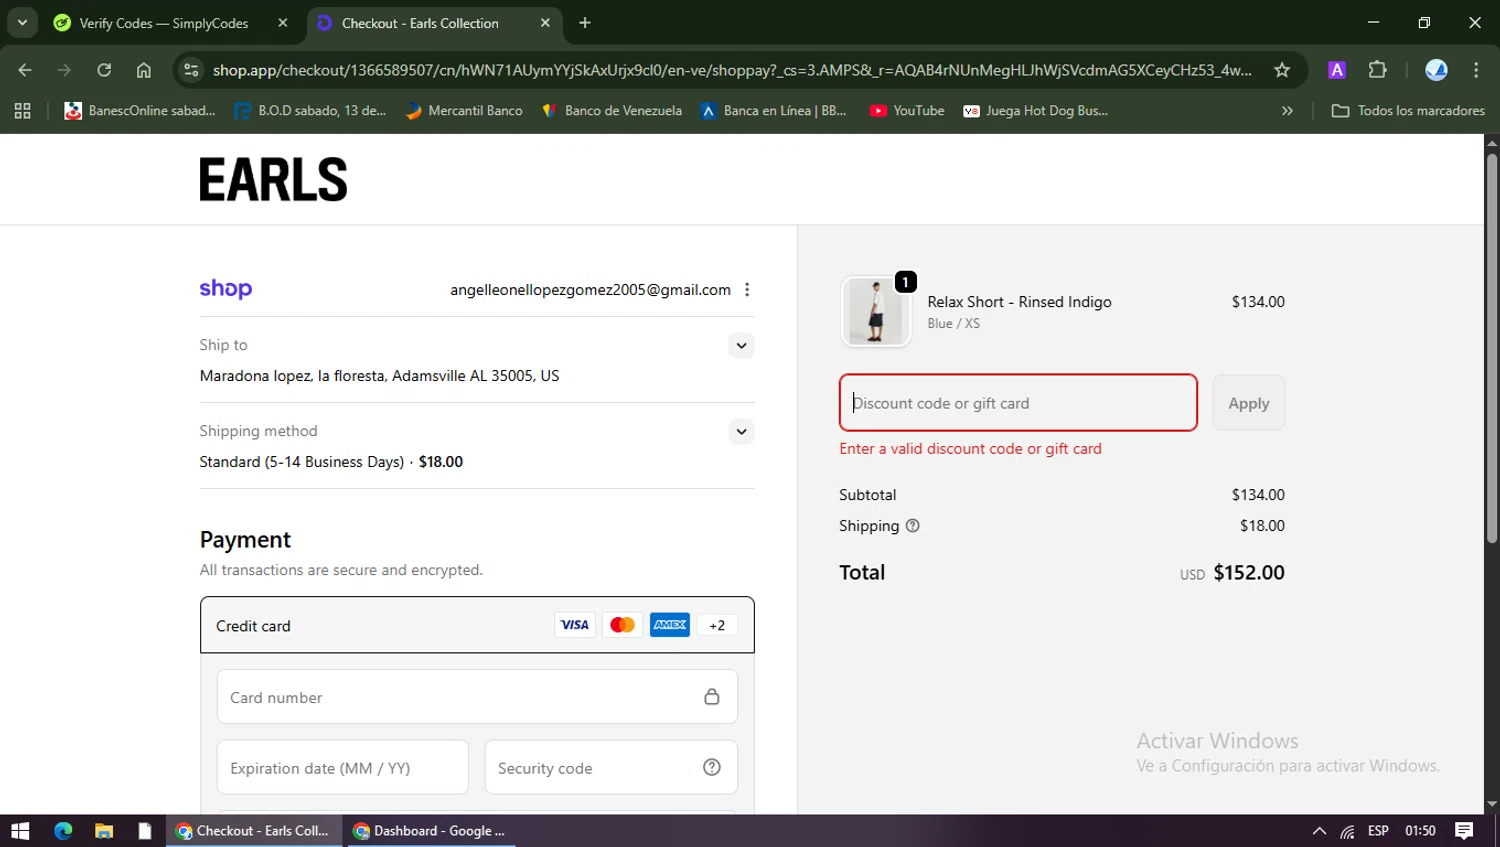Click the shop.app checkout URL field
Screen dimensions: 1500x847
(x=732, y=70)
